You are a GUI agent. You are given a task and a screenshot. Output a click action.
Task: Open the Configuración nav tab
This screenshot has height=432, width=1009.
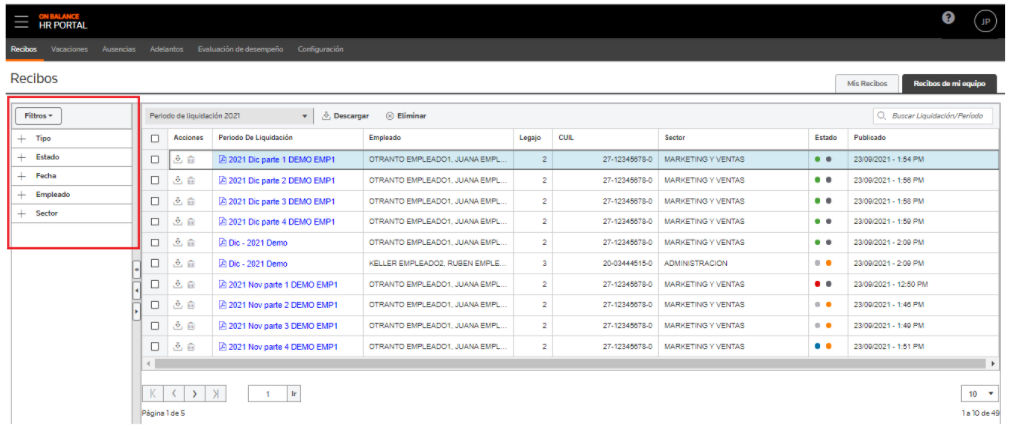pyautogui.click(x=320, y=50)
